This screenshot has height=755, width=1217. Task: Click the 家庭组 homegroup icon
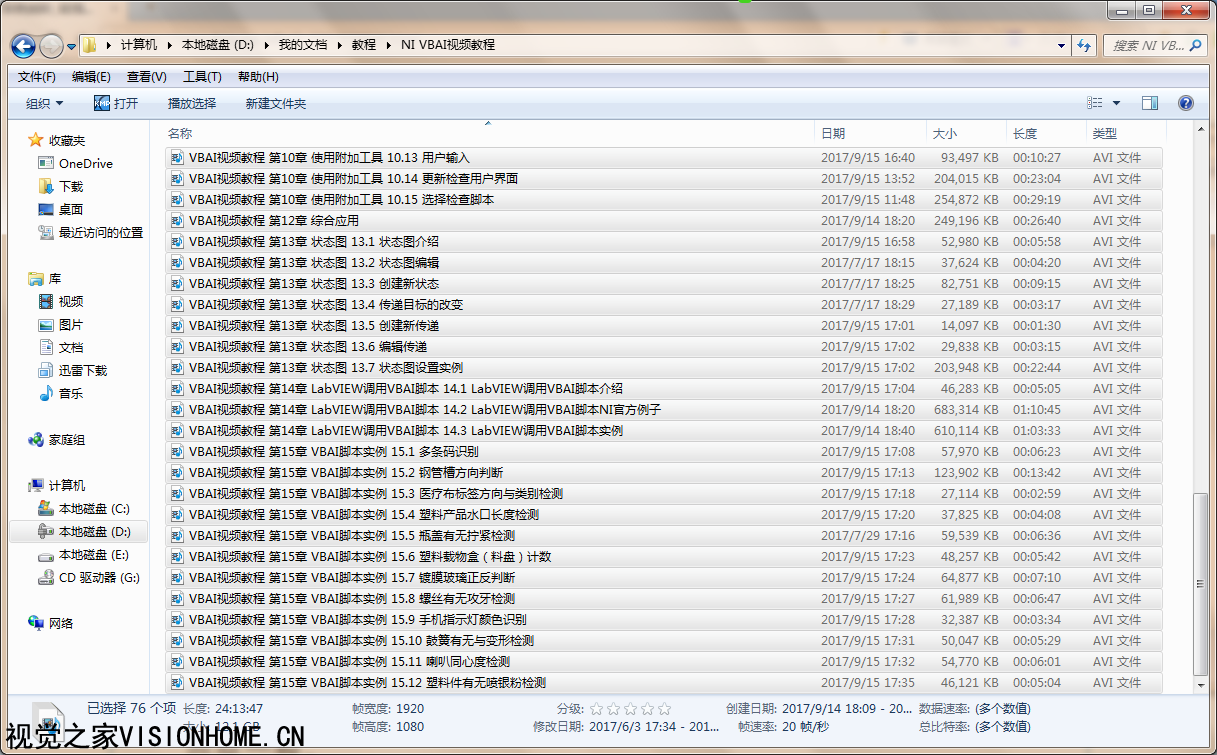[x=36, y=439]
